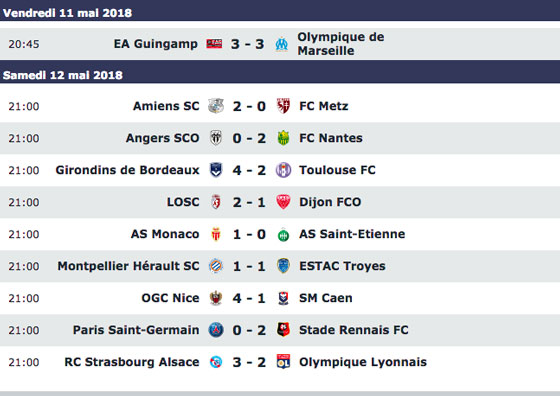Click the AS Monaco club crest
The image size is (560, 396).
point(216,234)
